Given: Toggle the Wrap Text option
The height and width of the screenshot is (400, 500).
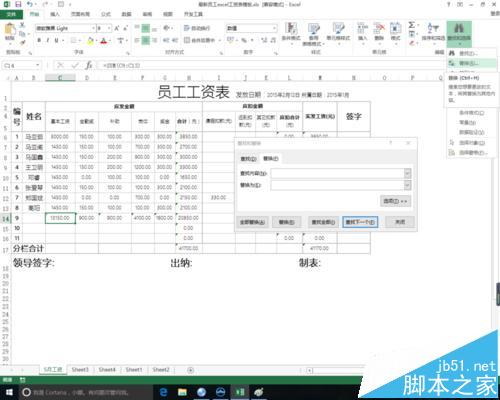Looking at the screenshot, I should click(197, 28).
